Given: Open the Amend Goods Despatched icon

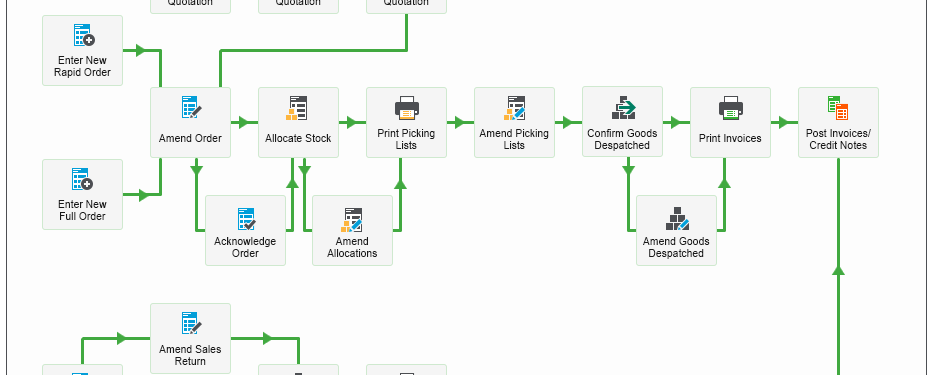Looking at the screenshot, I should click(677, 219).
